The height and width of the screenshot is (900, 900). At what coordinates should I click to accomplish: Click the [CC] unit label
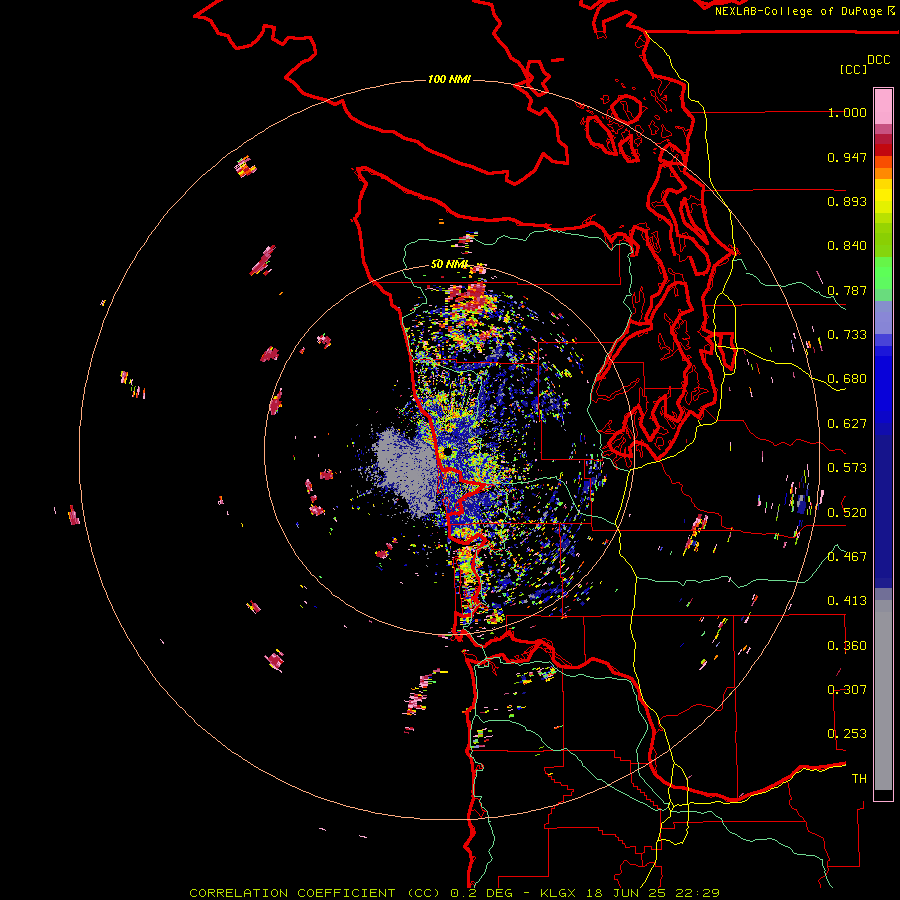pos(853,69)
